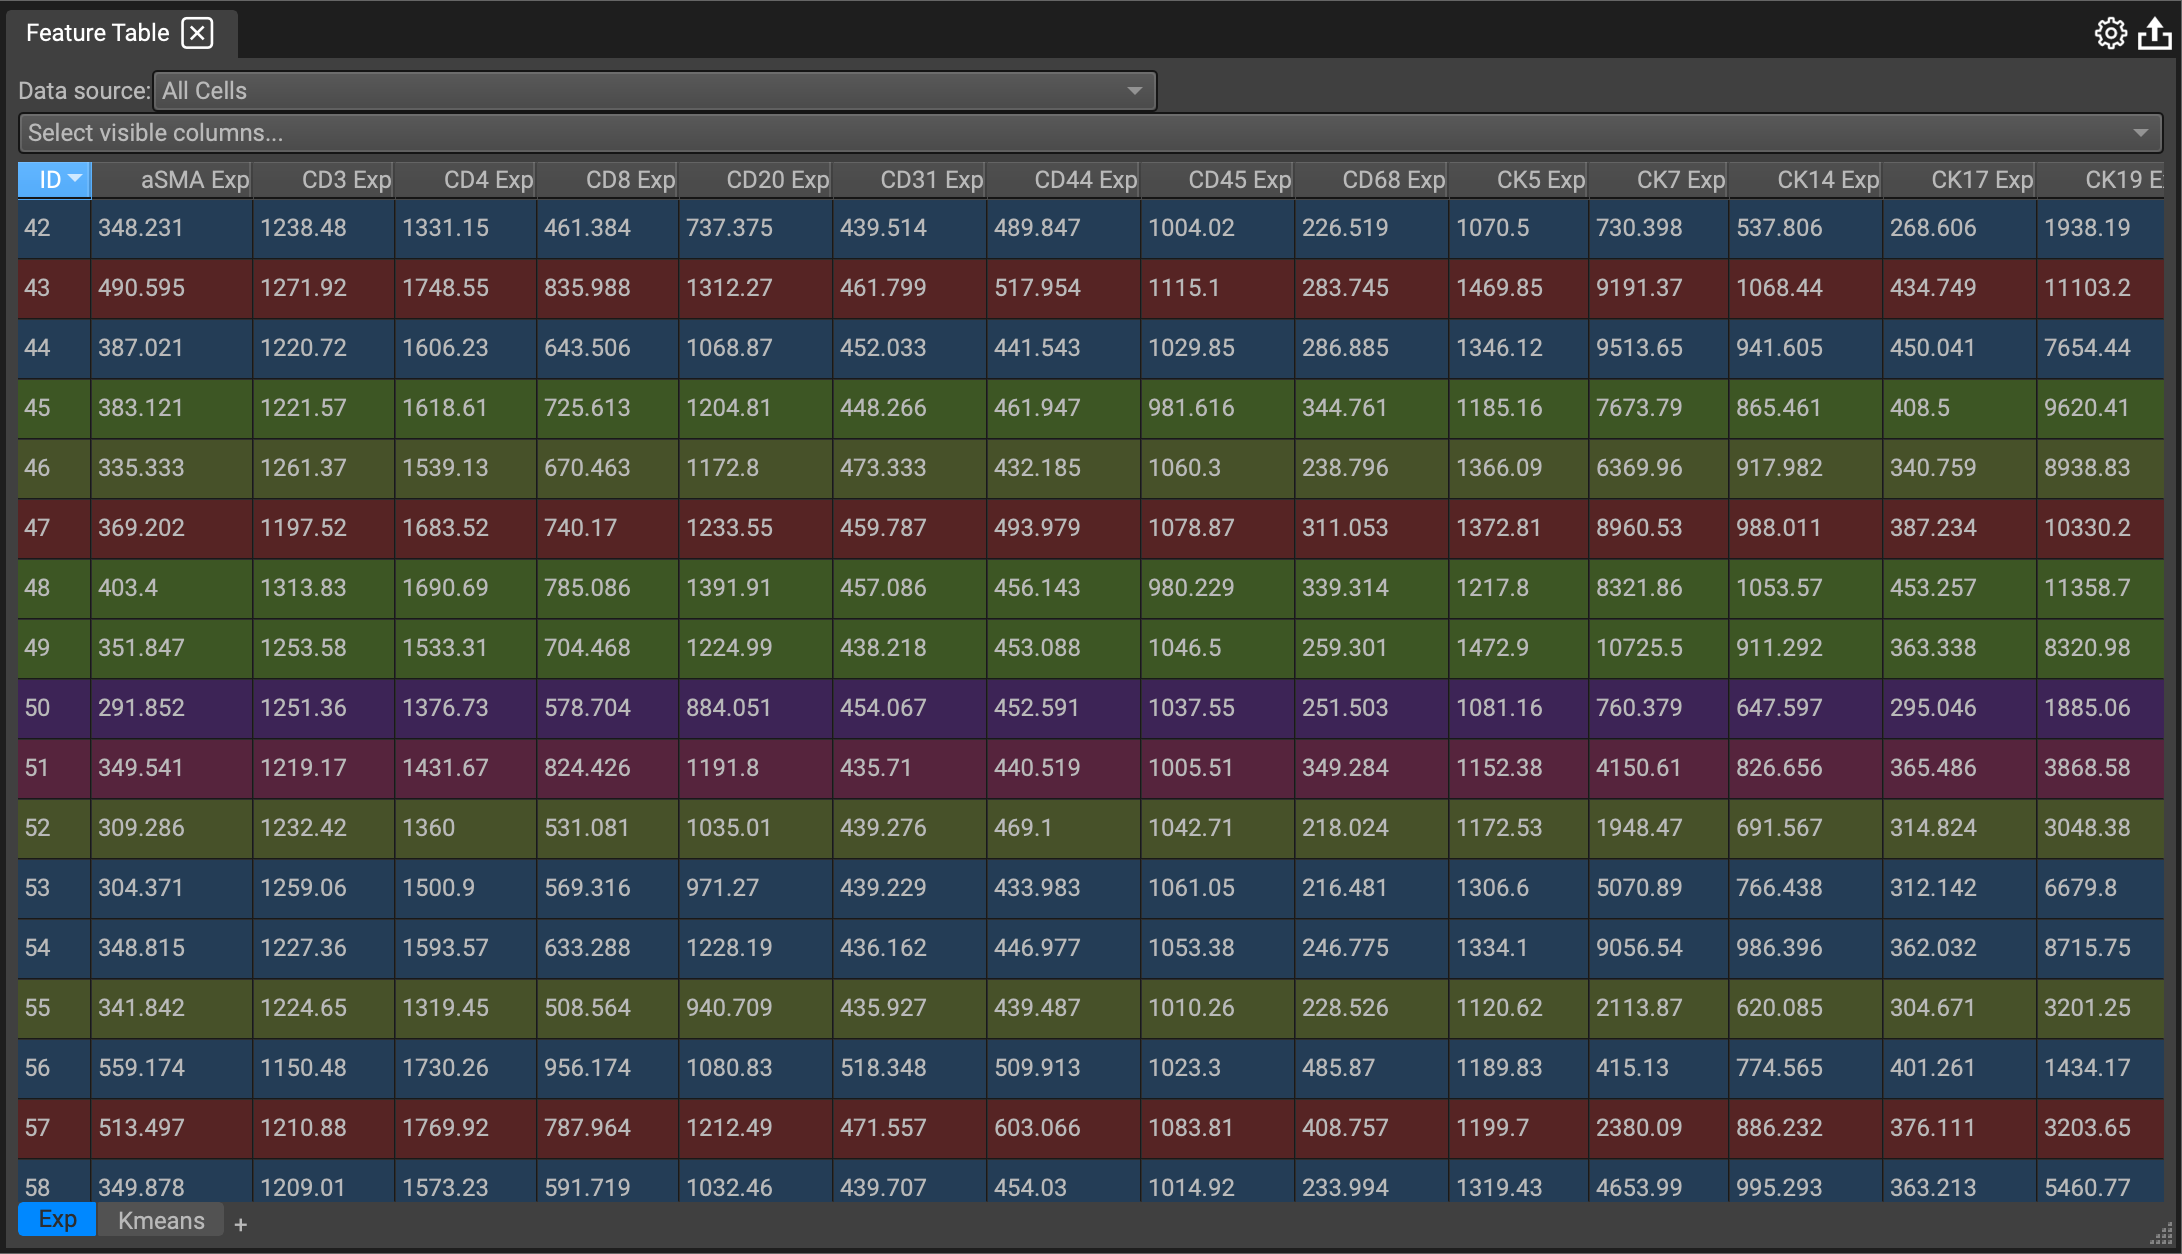Click the add new tab plus icon

(x=240, y=1224)
